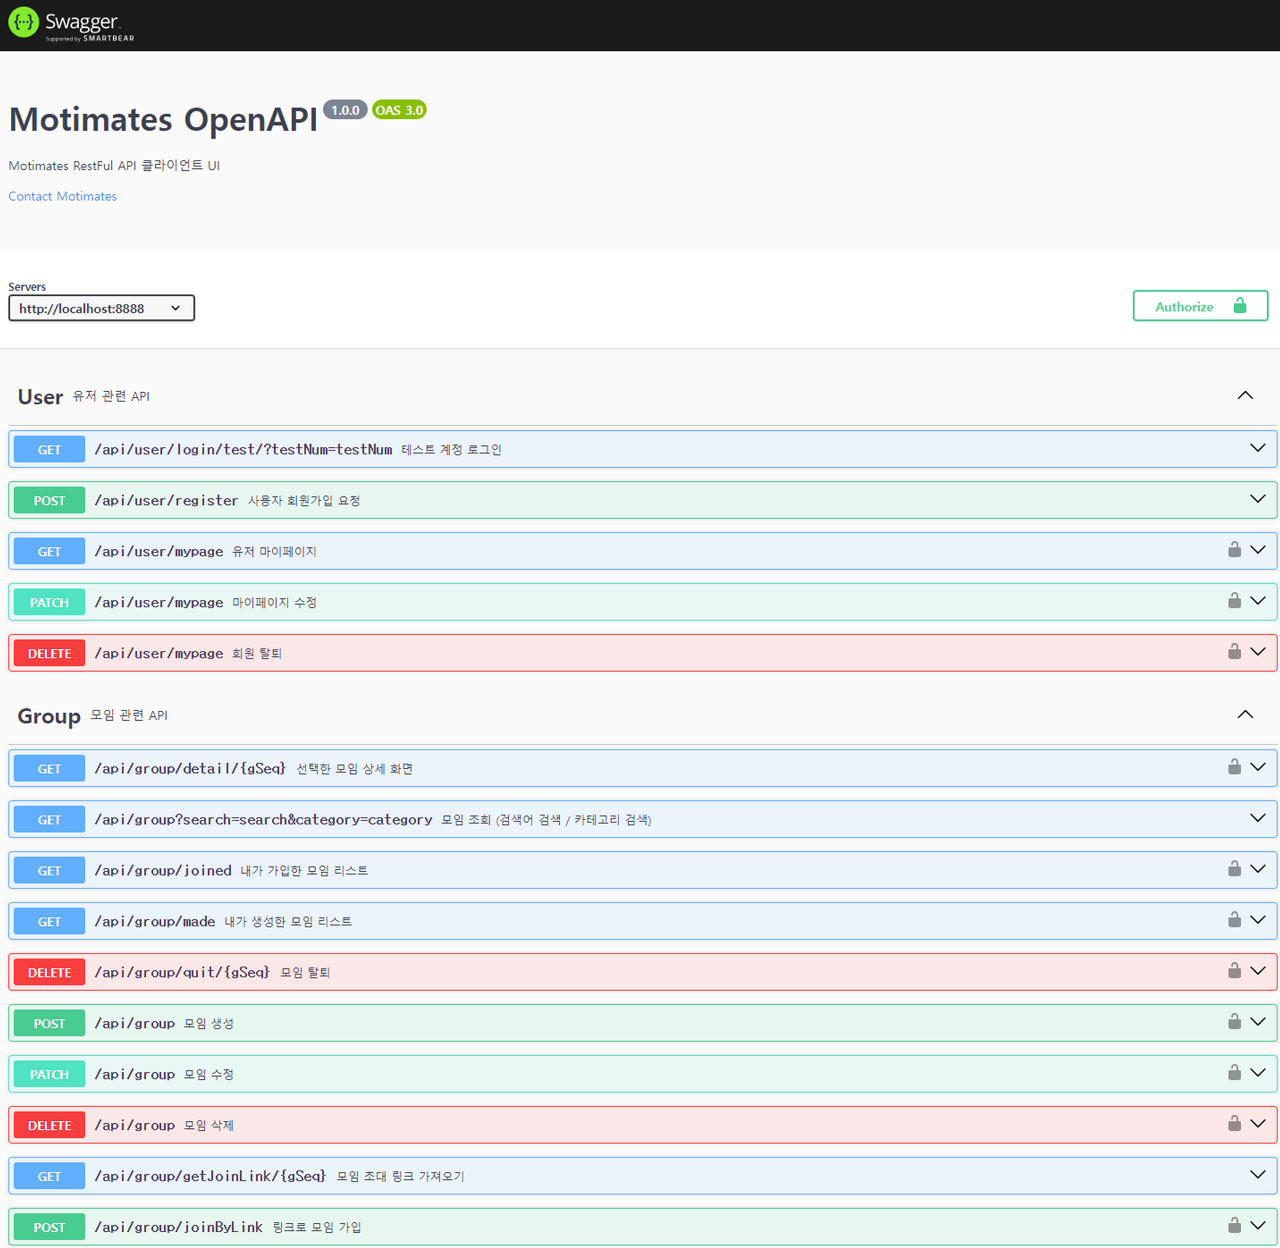Click GET button for /api/group/joined
The width and height of the screenshot is (1280, 1248).
pyautogui.click(x=49, y=871)
